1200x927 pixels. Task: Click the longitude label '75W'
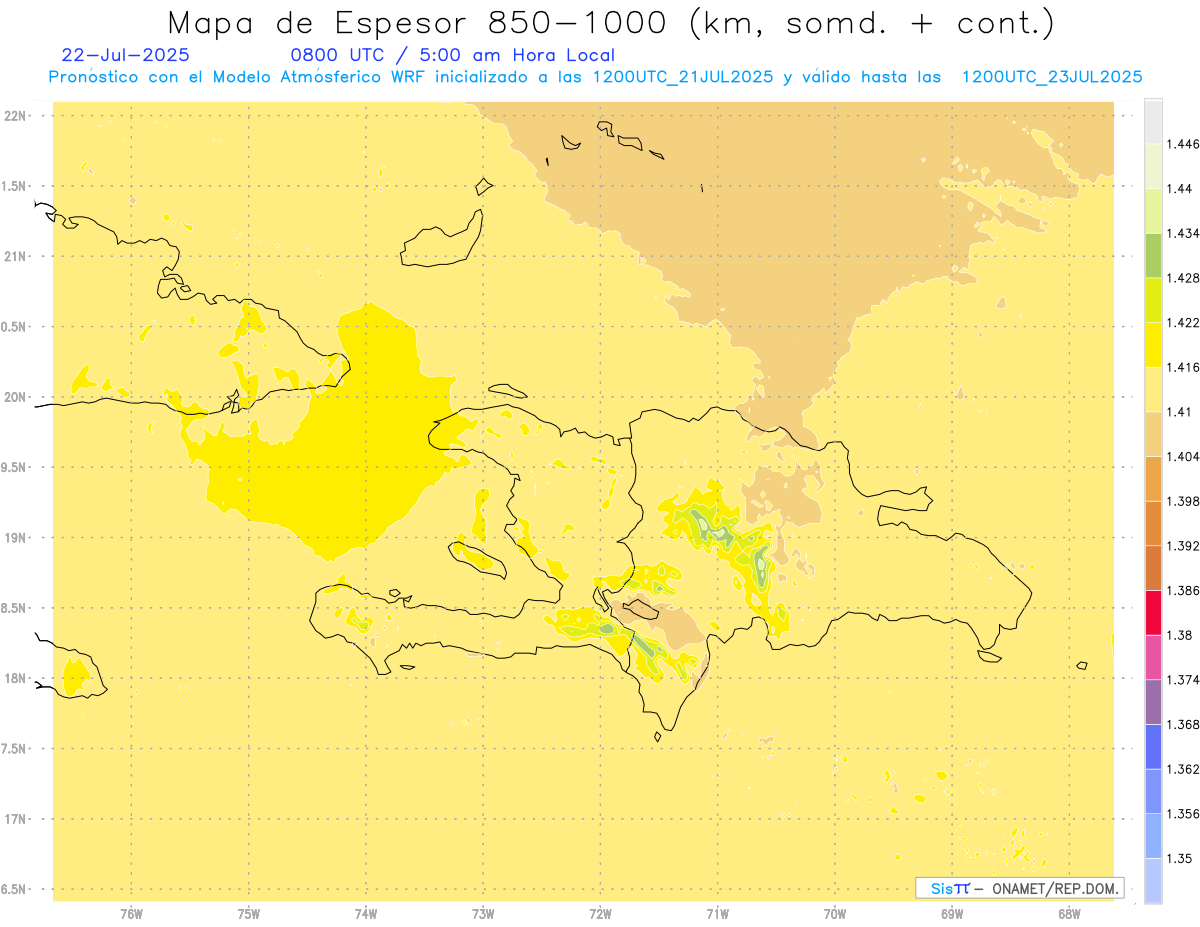click(x=248, y=914)
